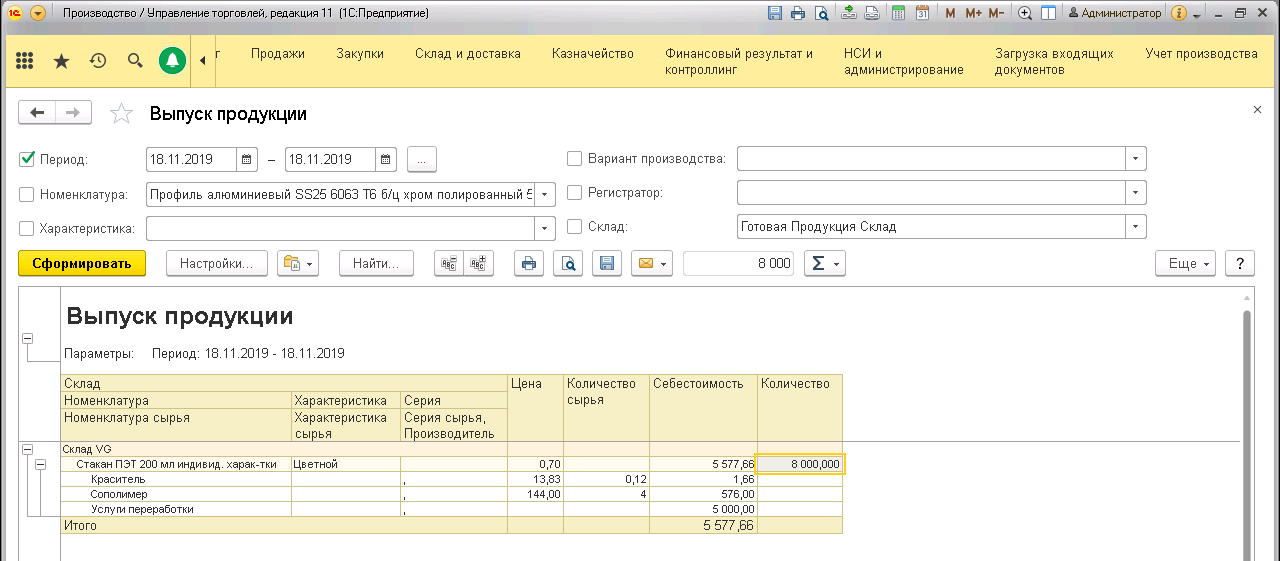The image size is (1280, 561).
Task: Save report with floppy disk icon
Action: tap(605, 263)
